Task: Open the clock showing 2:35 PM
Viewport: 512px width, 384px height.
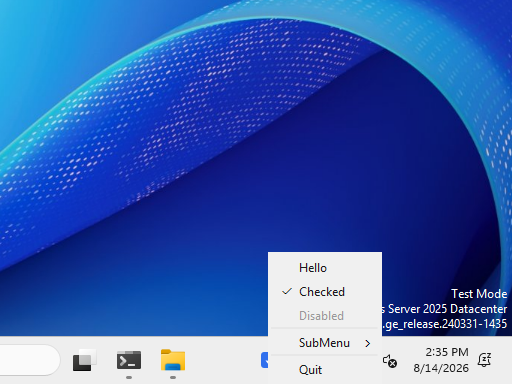Action: coord(441,360)
